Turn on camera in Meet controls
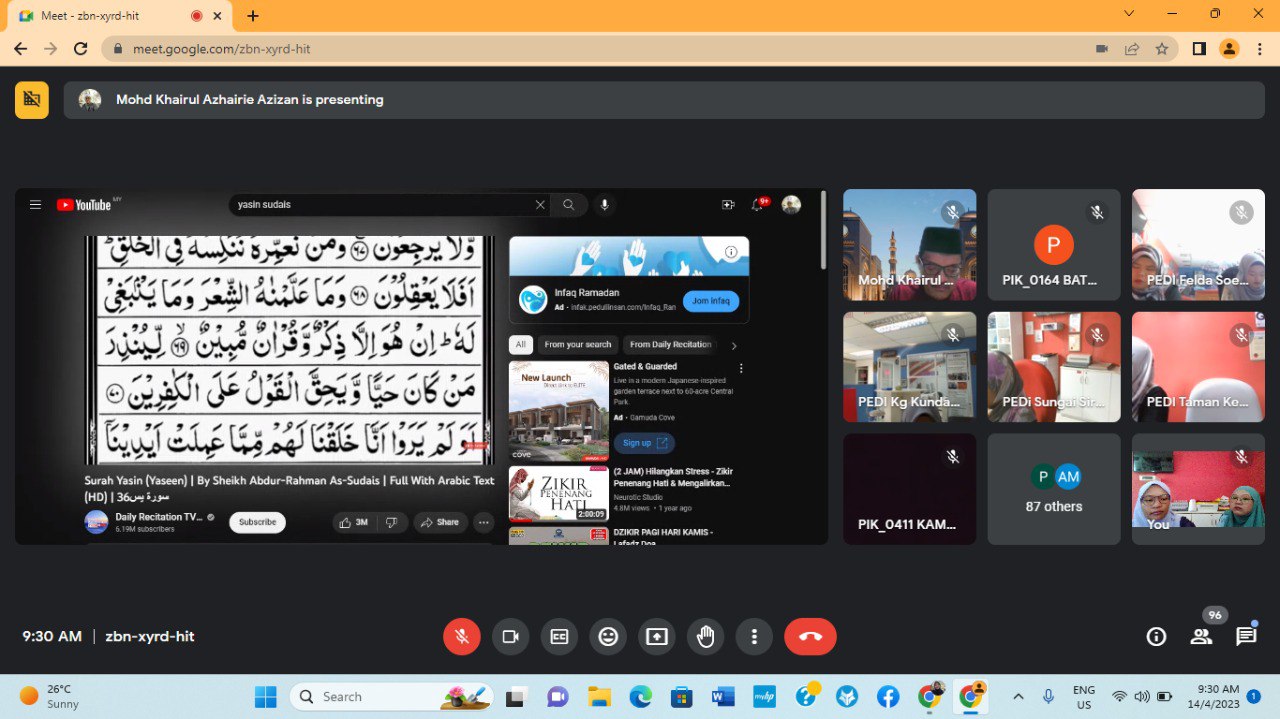 pyautogui.click(x=511, y=636)
